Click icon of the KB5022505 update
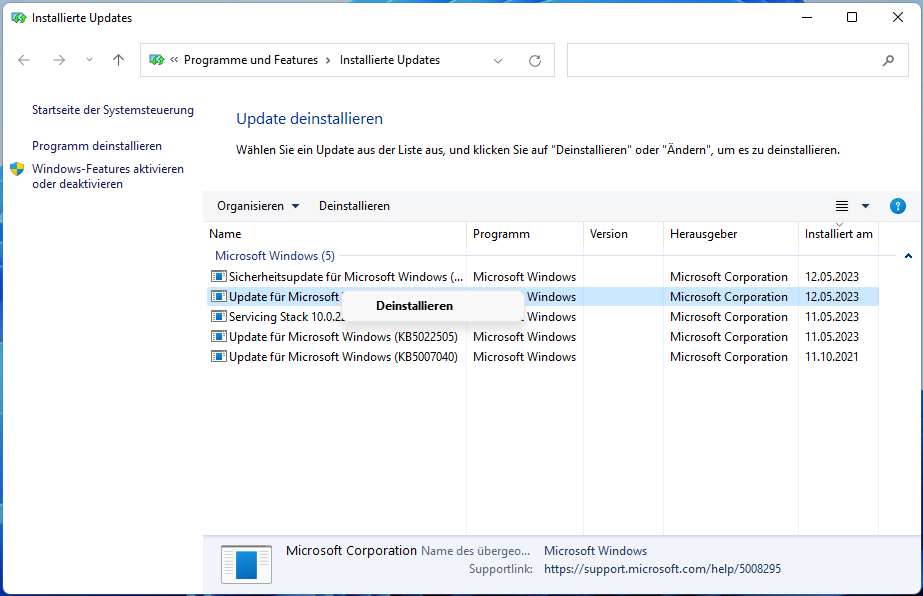 coord(219,336)
